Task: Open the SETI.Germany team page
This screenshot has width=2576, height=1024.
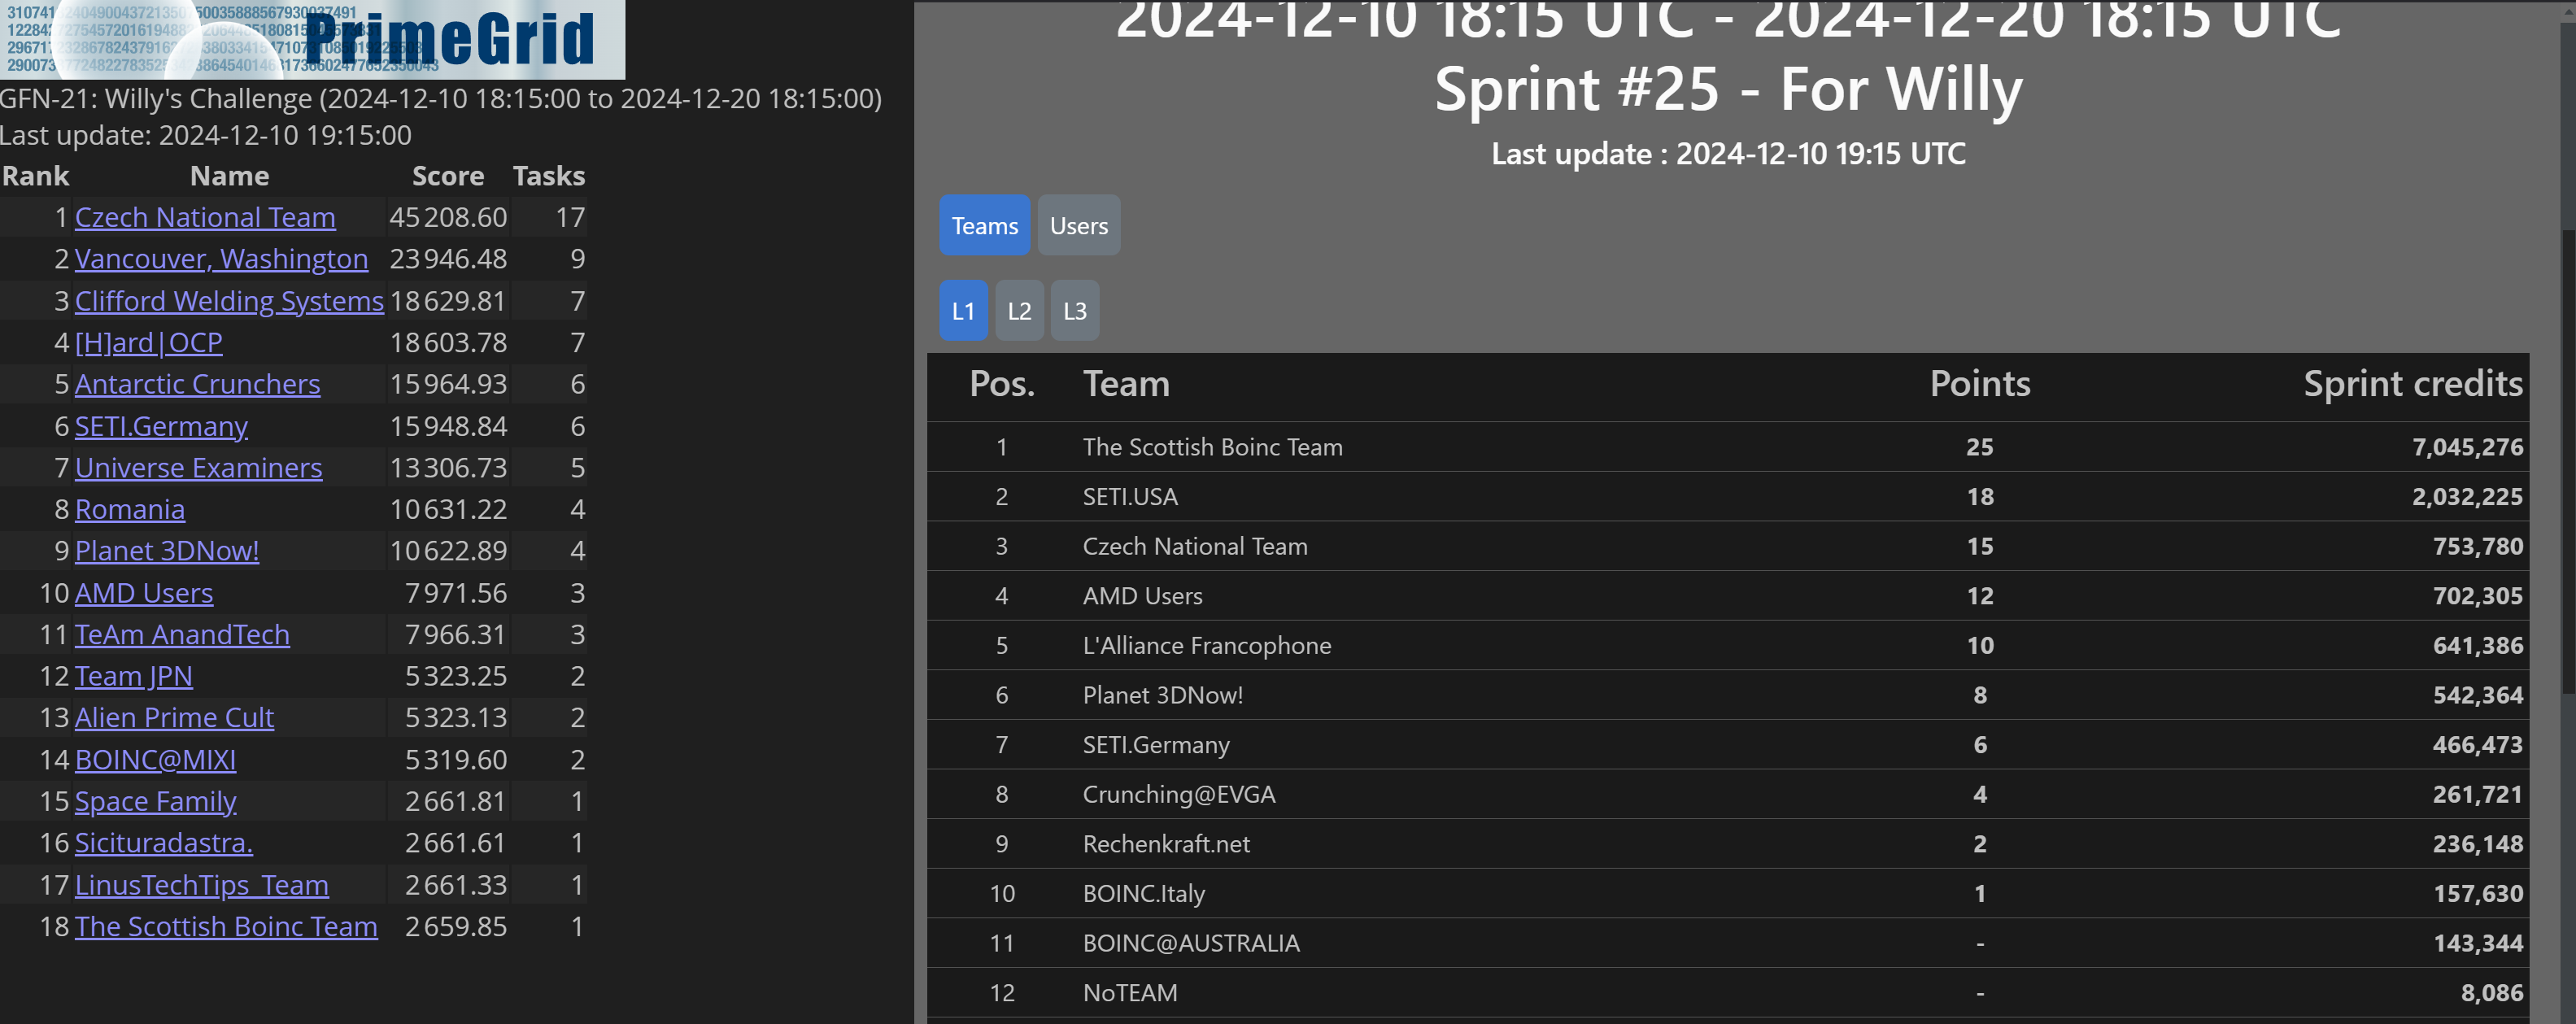Action: point(161,426)
